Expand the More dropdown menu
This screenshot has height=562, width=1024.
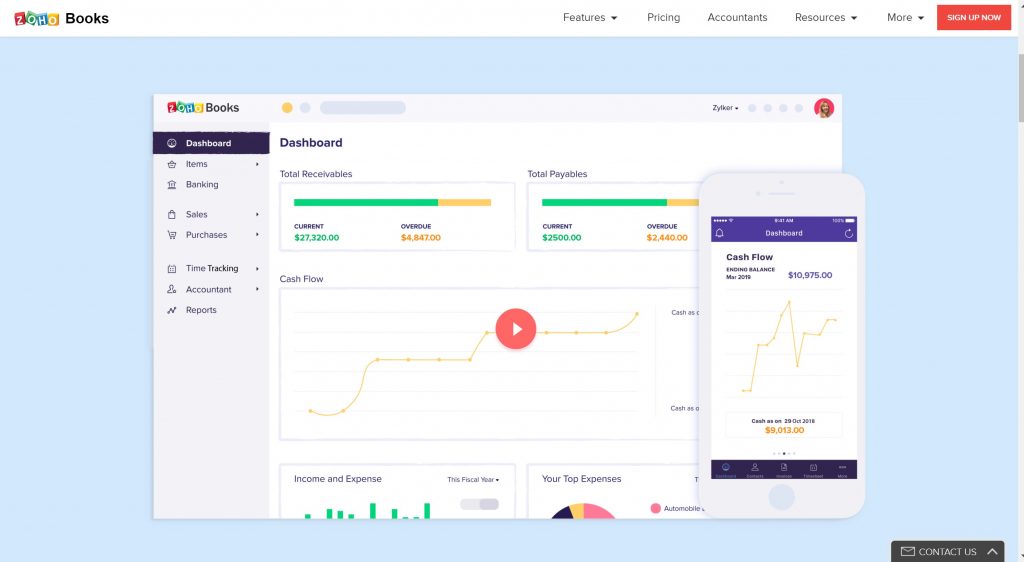[905, 18]
